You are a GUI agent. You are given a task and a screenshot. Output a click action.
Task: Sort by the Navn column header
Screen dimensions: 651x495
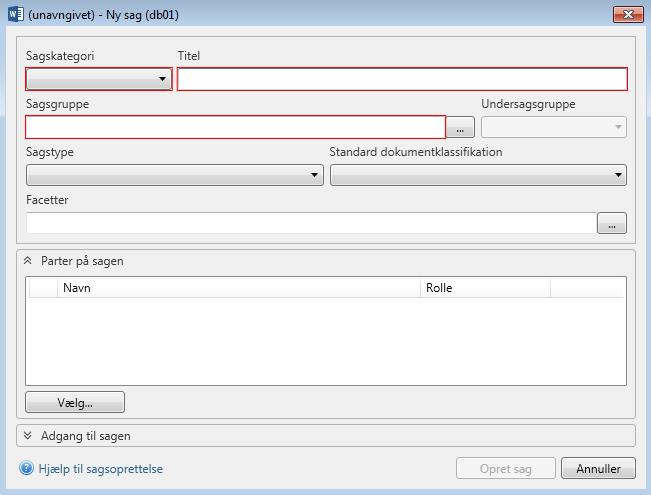point(239,288)
